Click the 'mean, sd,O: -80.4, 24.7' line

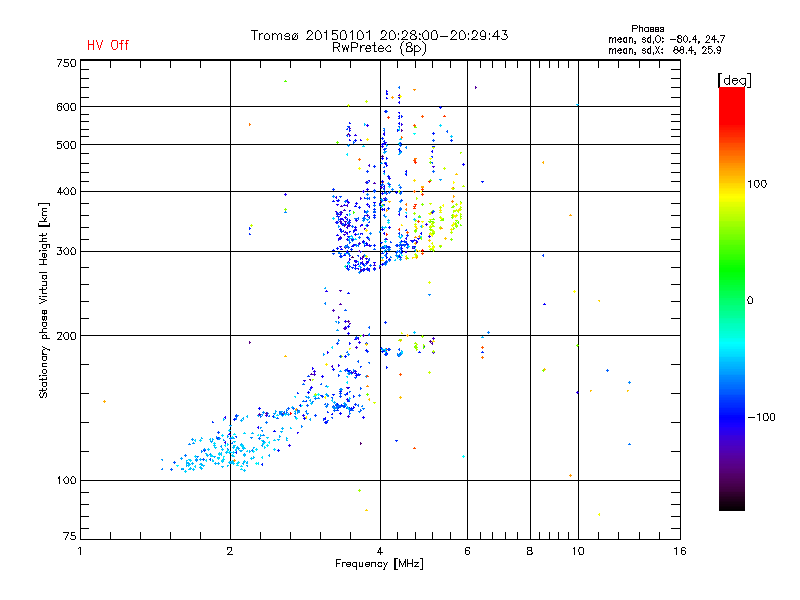pyautogui.click(x=666, y=39)
